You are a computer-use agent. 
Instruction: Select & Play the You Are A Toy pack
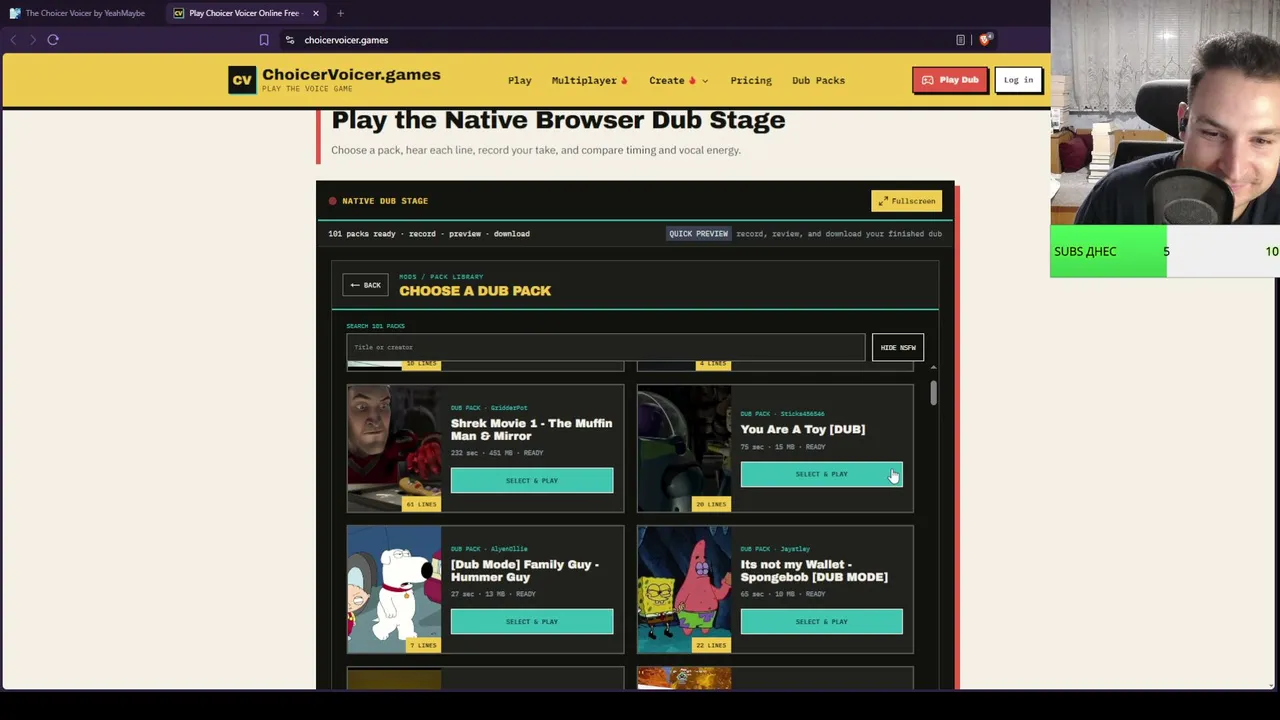821,474
